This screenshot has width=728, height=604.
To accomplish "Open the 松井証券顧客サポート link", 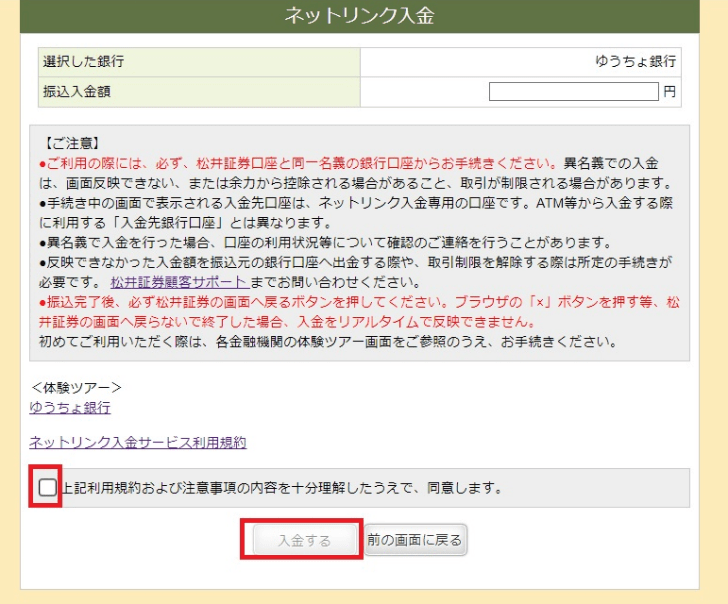I will click(x=179, y=282).
